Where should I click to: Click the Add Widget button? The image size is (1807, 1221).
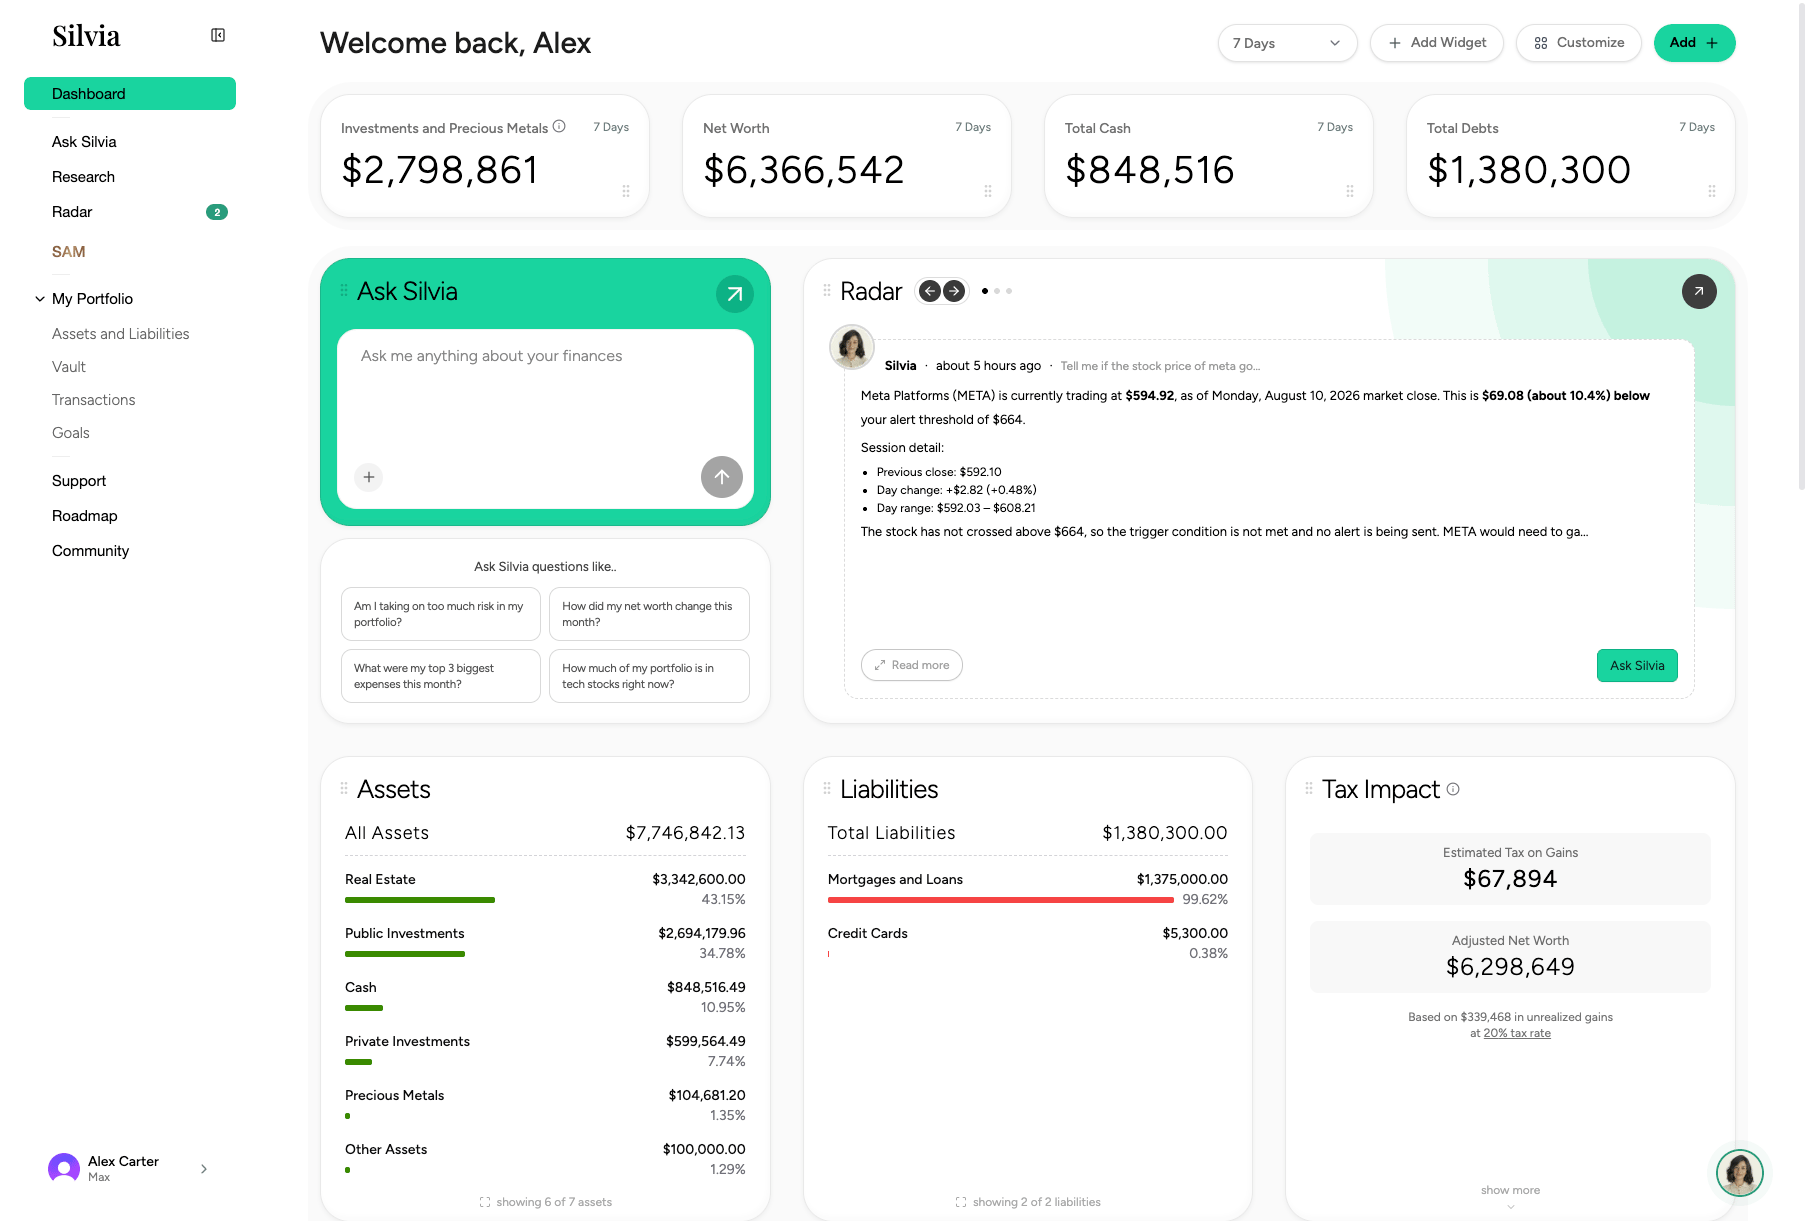pos(1437,43)
